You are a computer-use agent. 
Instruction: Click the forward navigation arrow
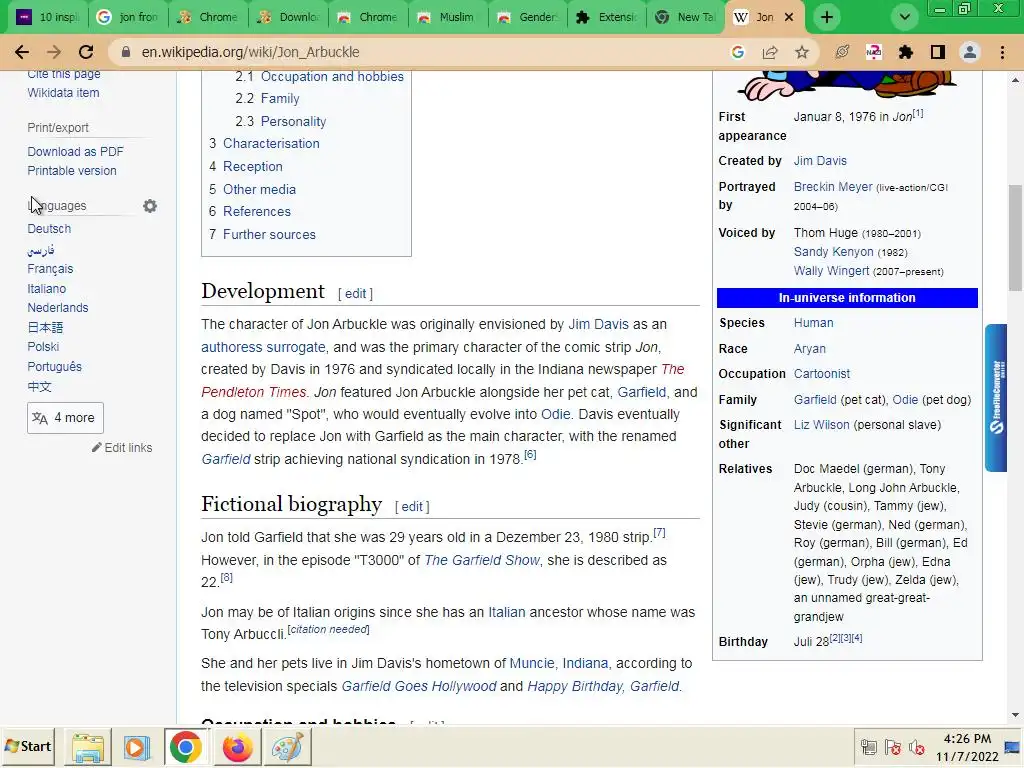coord(54,52)
